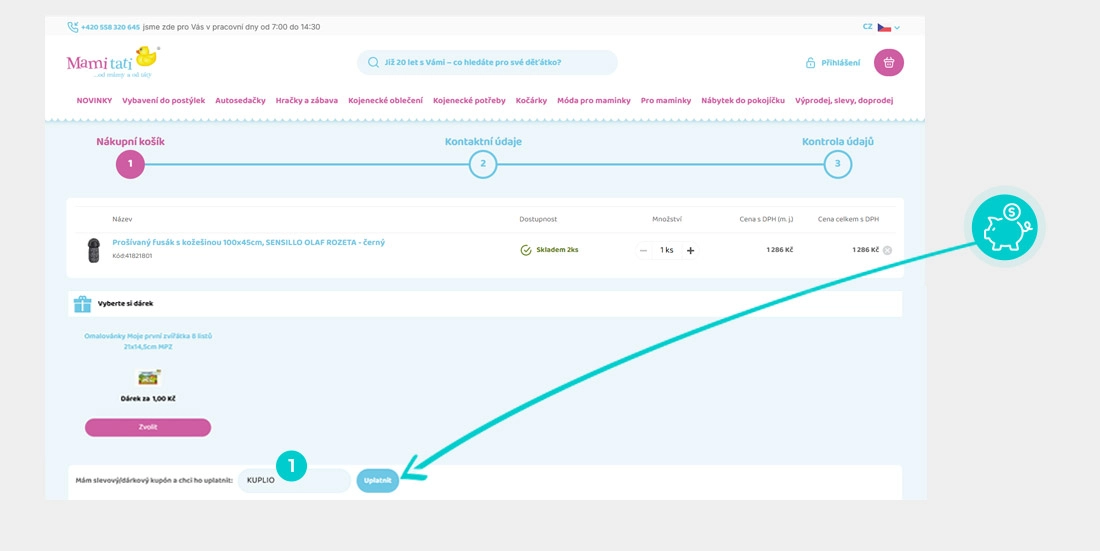Screen dimensions: 1100x551
Task: Click the search magnifier icon
Action: [x=373, y=62]
